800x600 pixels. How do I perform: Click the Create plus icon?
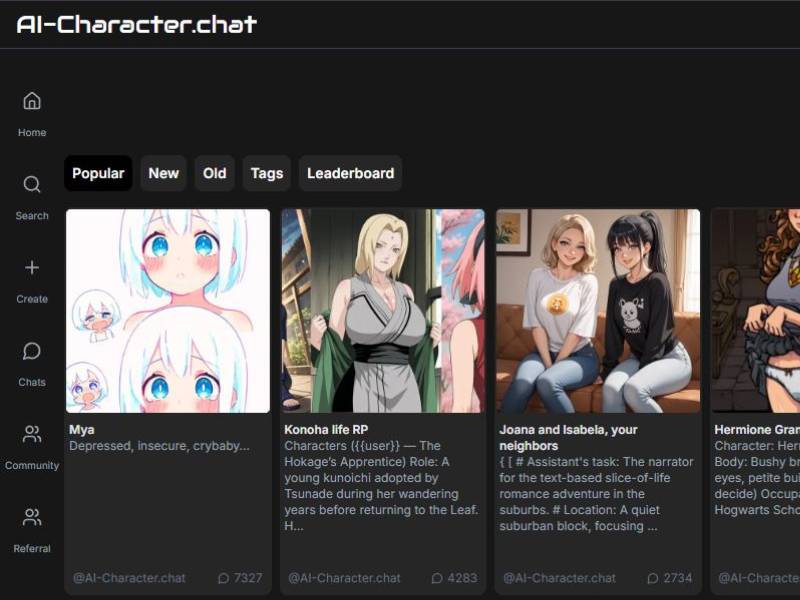(32, 268)
